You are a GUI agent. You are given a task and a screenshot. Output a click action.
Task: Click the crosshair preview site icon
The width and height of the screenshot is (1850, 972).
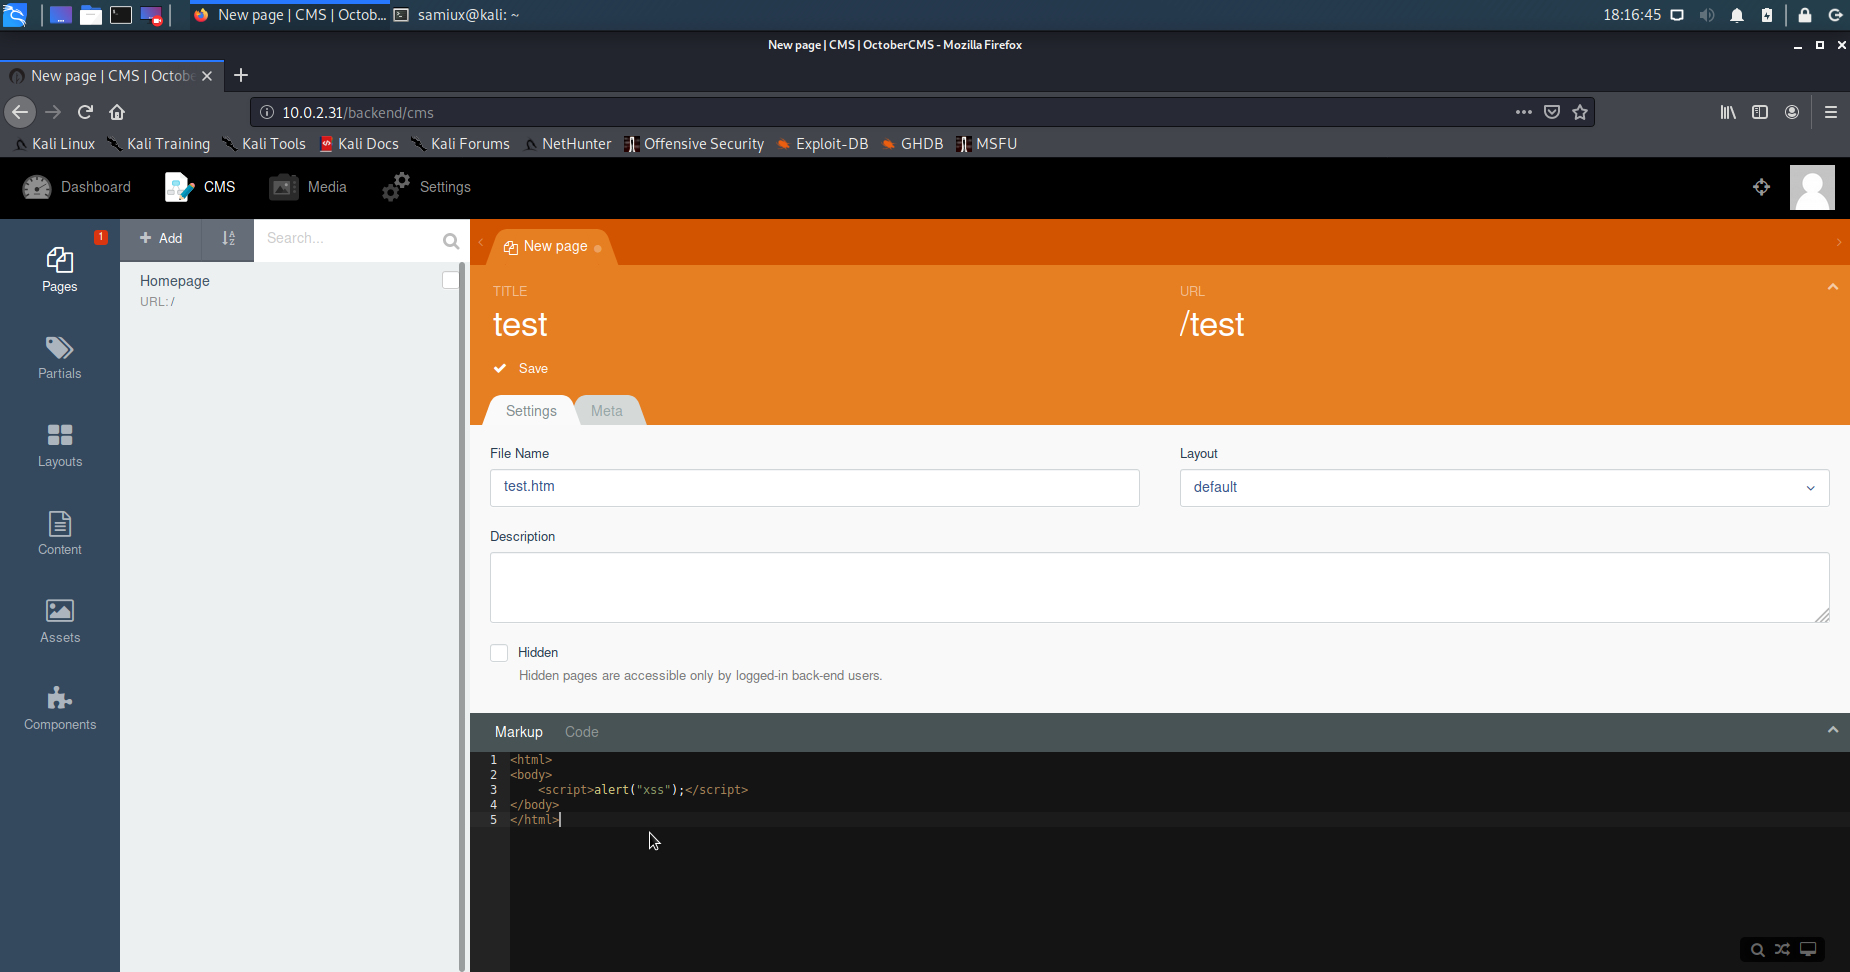1762,187
